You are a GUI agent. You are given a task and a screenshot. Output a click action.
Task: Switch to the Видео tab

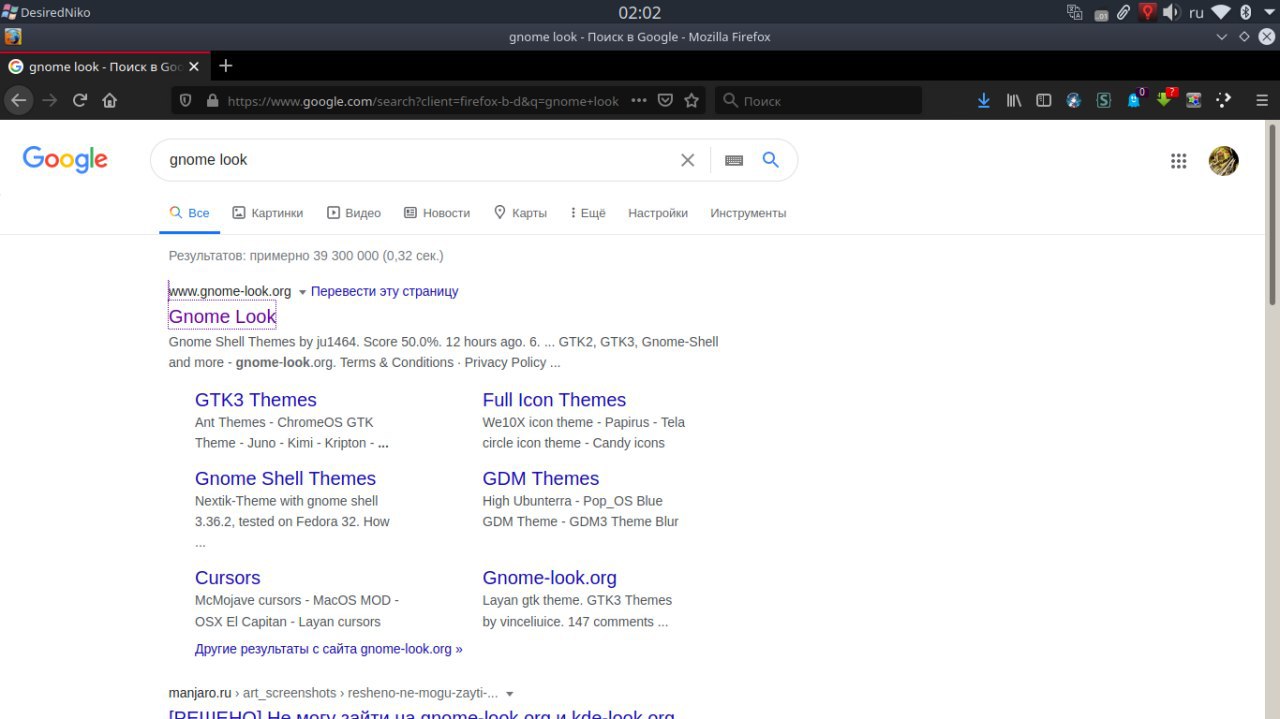point(354,213)
